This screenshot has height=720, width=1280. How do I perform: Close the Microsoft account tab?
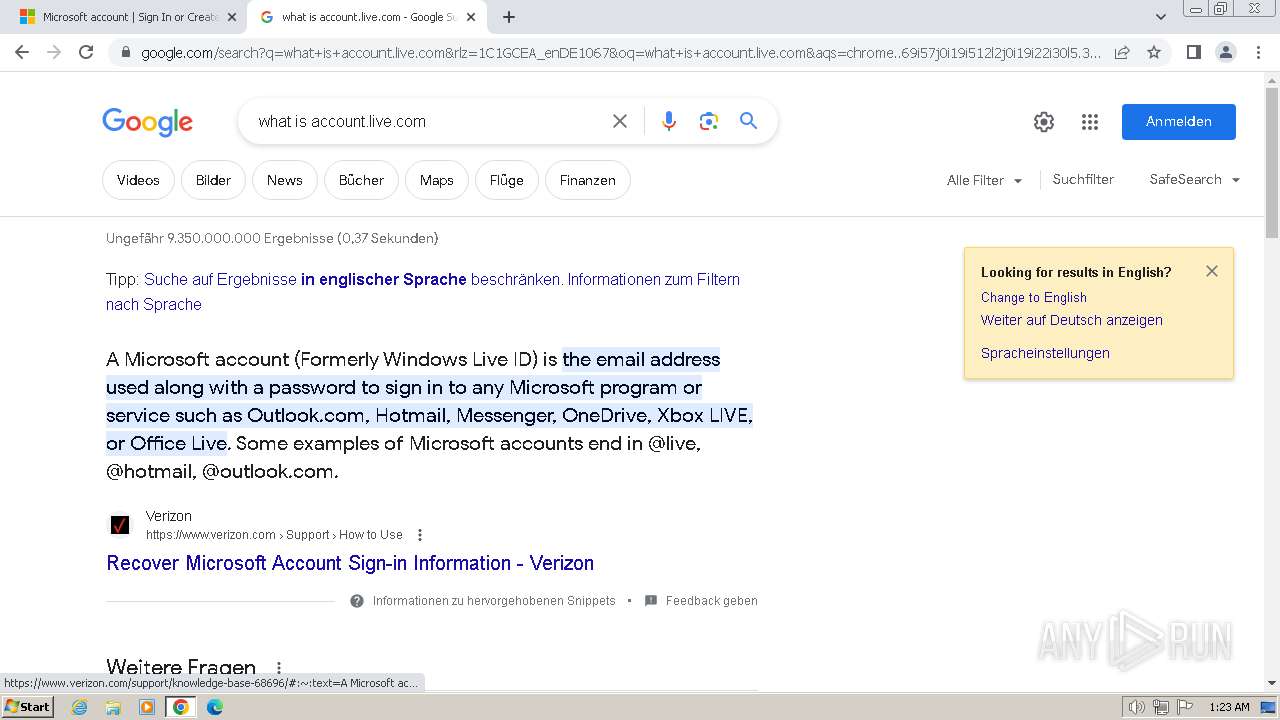(x=232, y=17)
